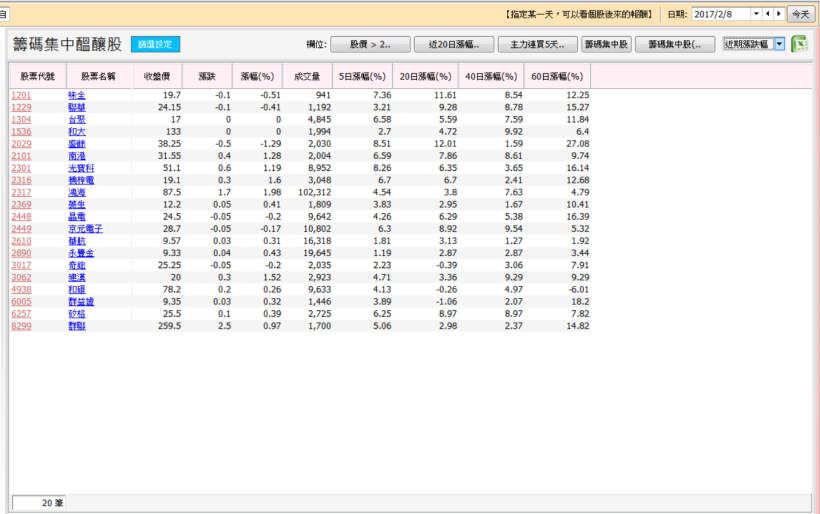Click the 20 筆 record count field
820x514 pixels.
click(x=38, y=502)
